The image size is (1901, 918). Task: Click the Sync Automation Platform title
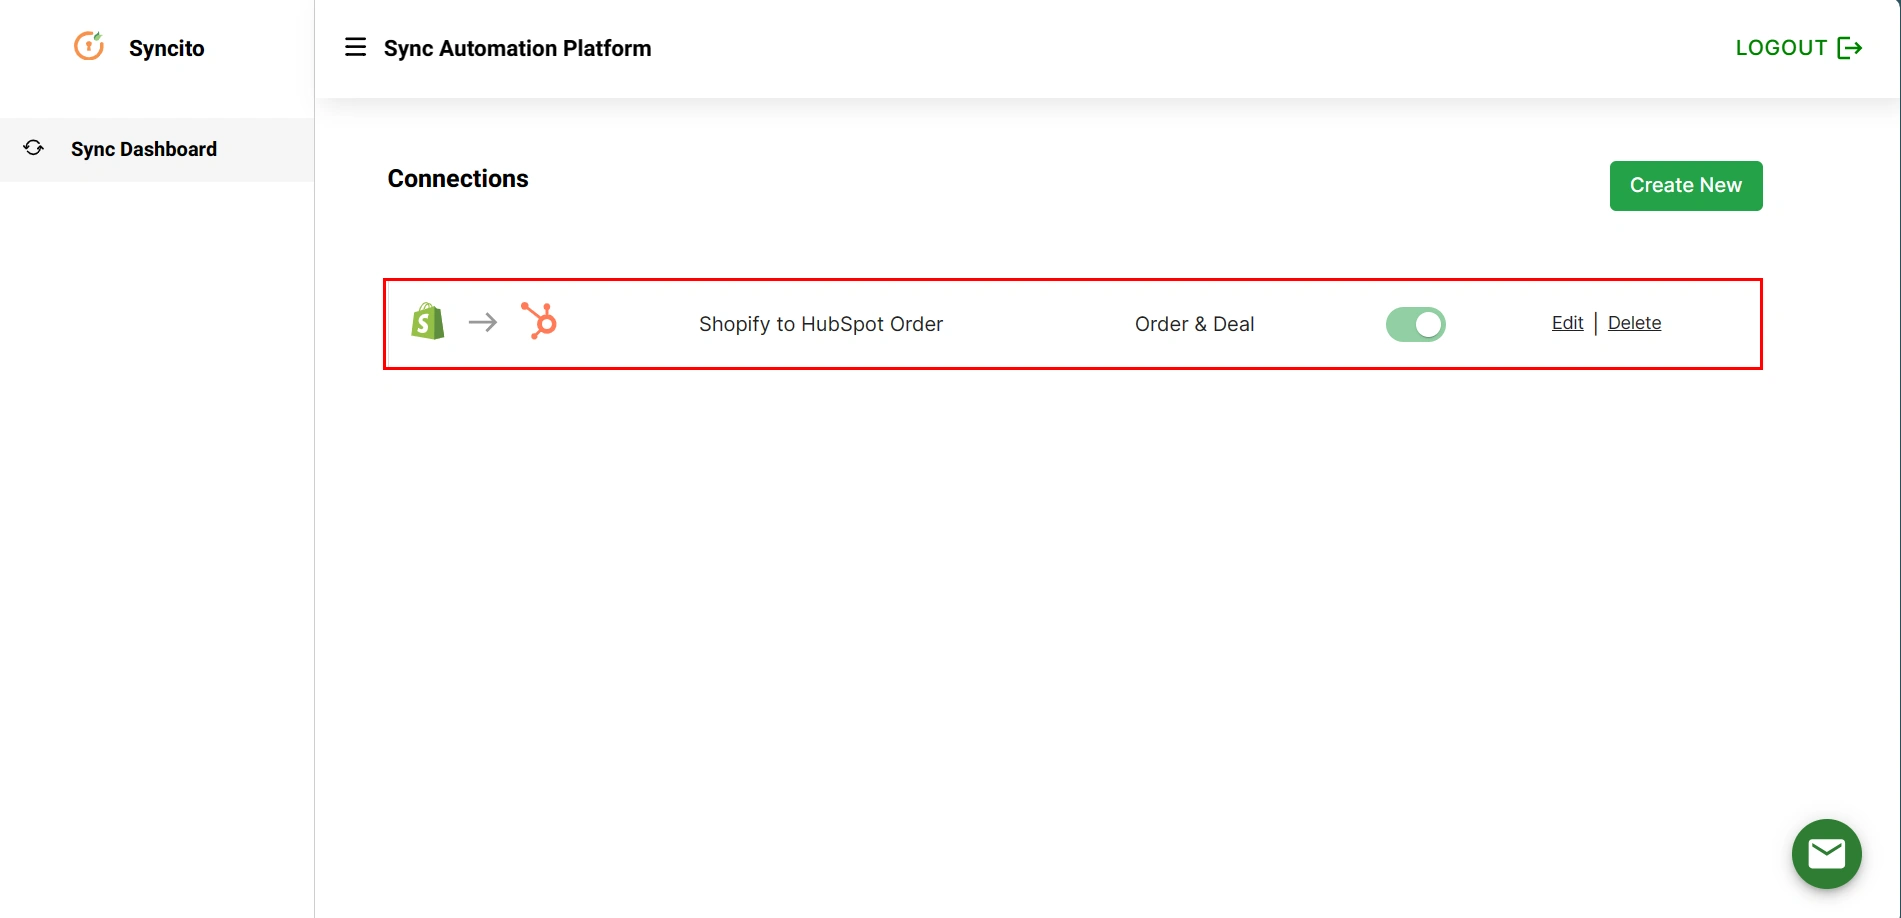click(517, 47)
